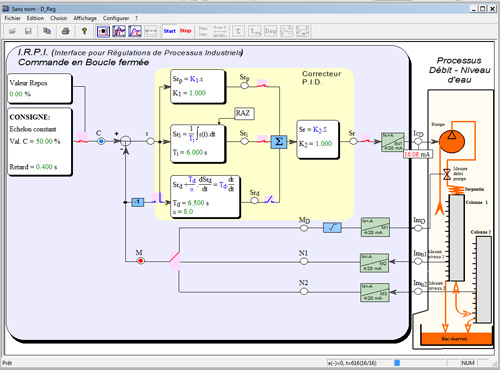Click the N/A converter block before Icp
The height and width of the screenshot is (370, 500).
(393, 142)
